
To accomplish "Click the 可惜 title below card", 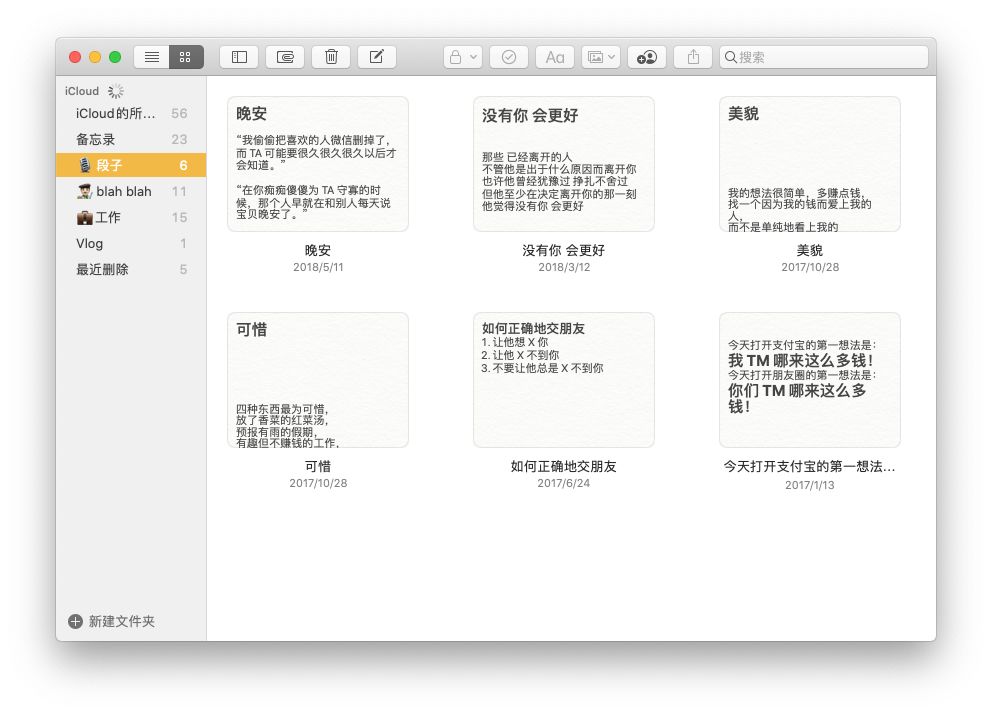I will (x=318, y=466).
